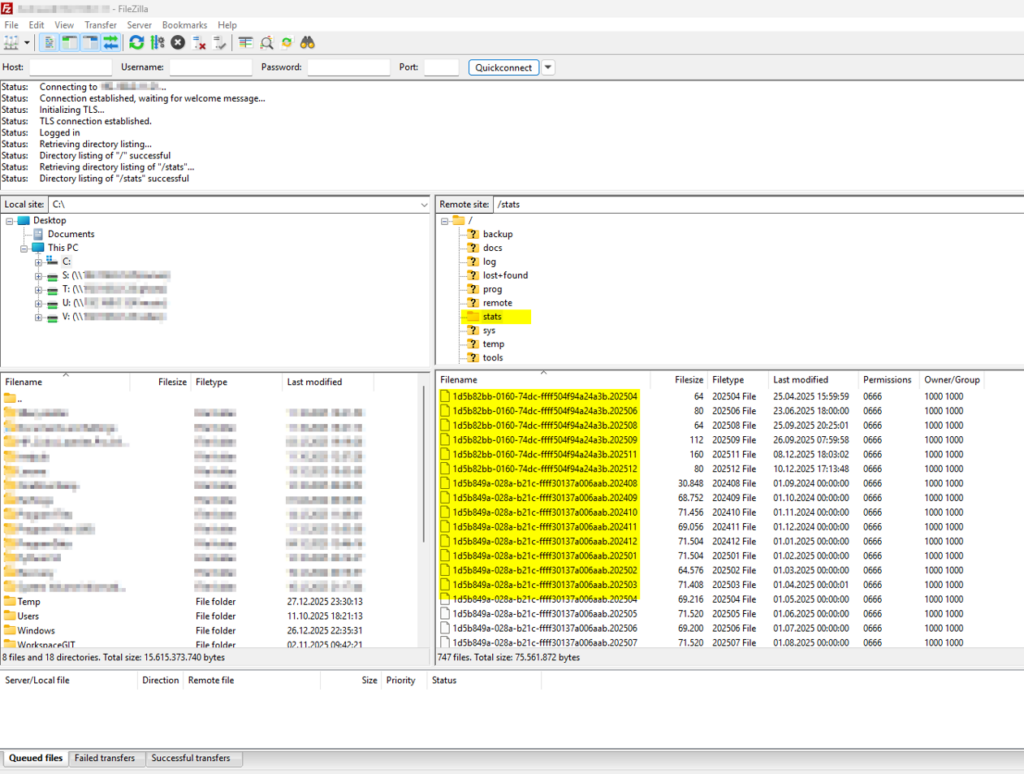Click the refresh file lists icon
Screen dimensions: 1024x774
tap(137, 43)
